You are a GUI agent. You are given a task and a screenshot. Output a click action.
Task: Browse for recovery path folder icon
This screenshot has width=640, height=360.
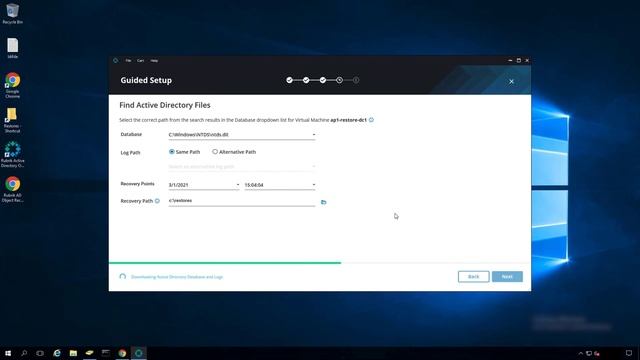pyautogui.click(x=324, y=202)
